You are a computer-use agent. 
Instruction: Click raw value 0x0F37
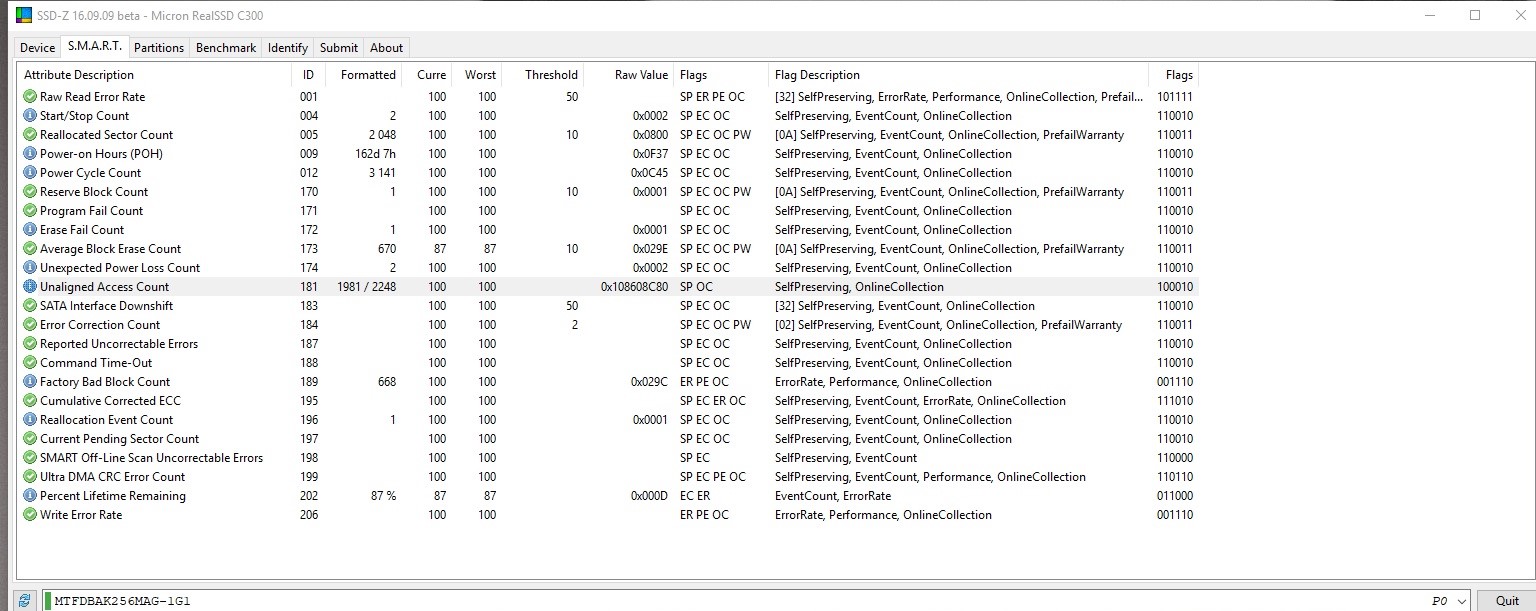click(x=650, y=154)
